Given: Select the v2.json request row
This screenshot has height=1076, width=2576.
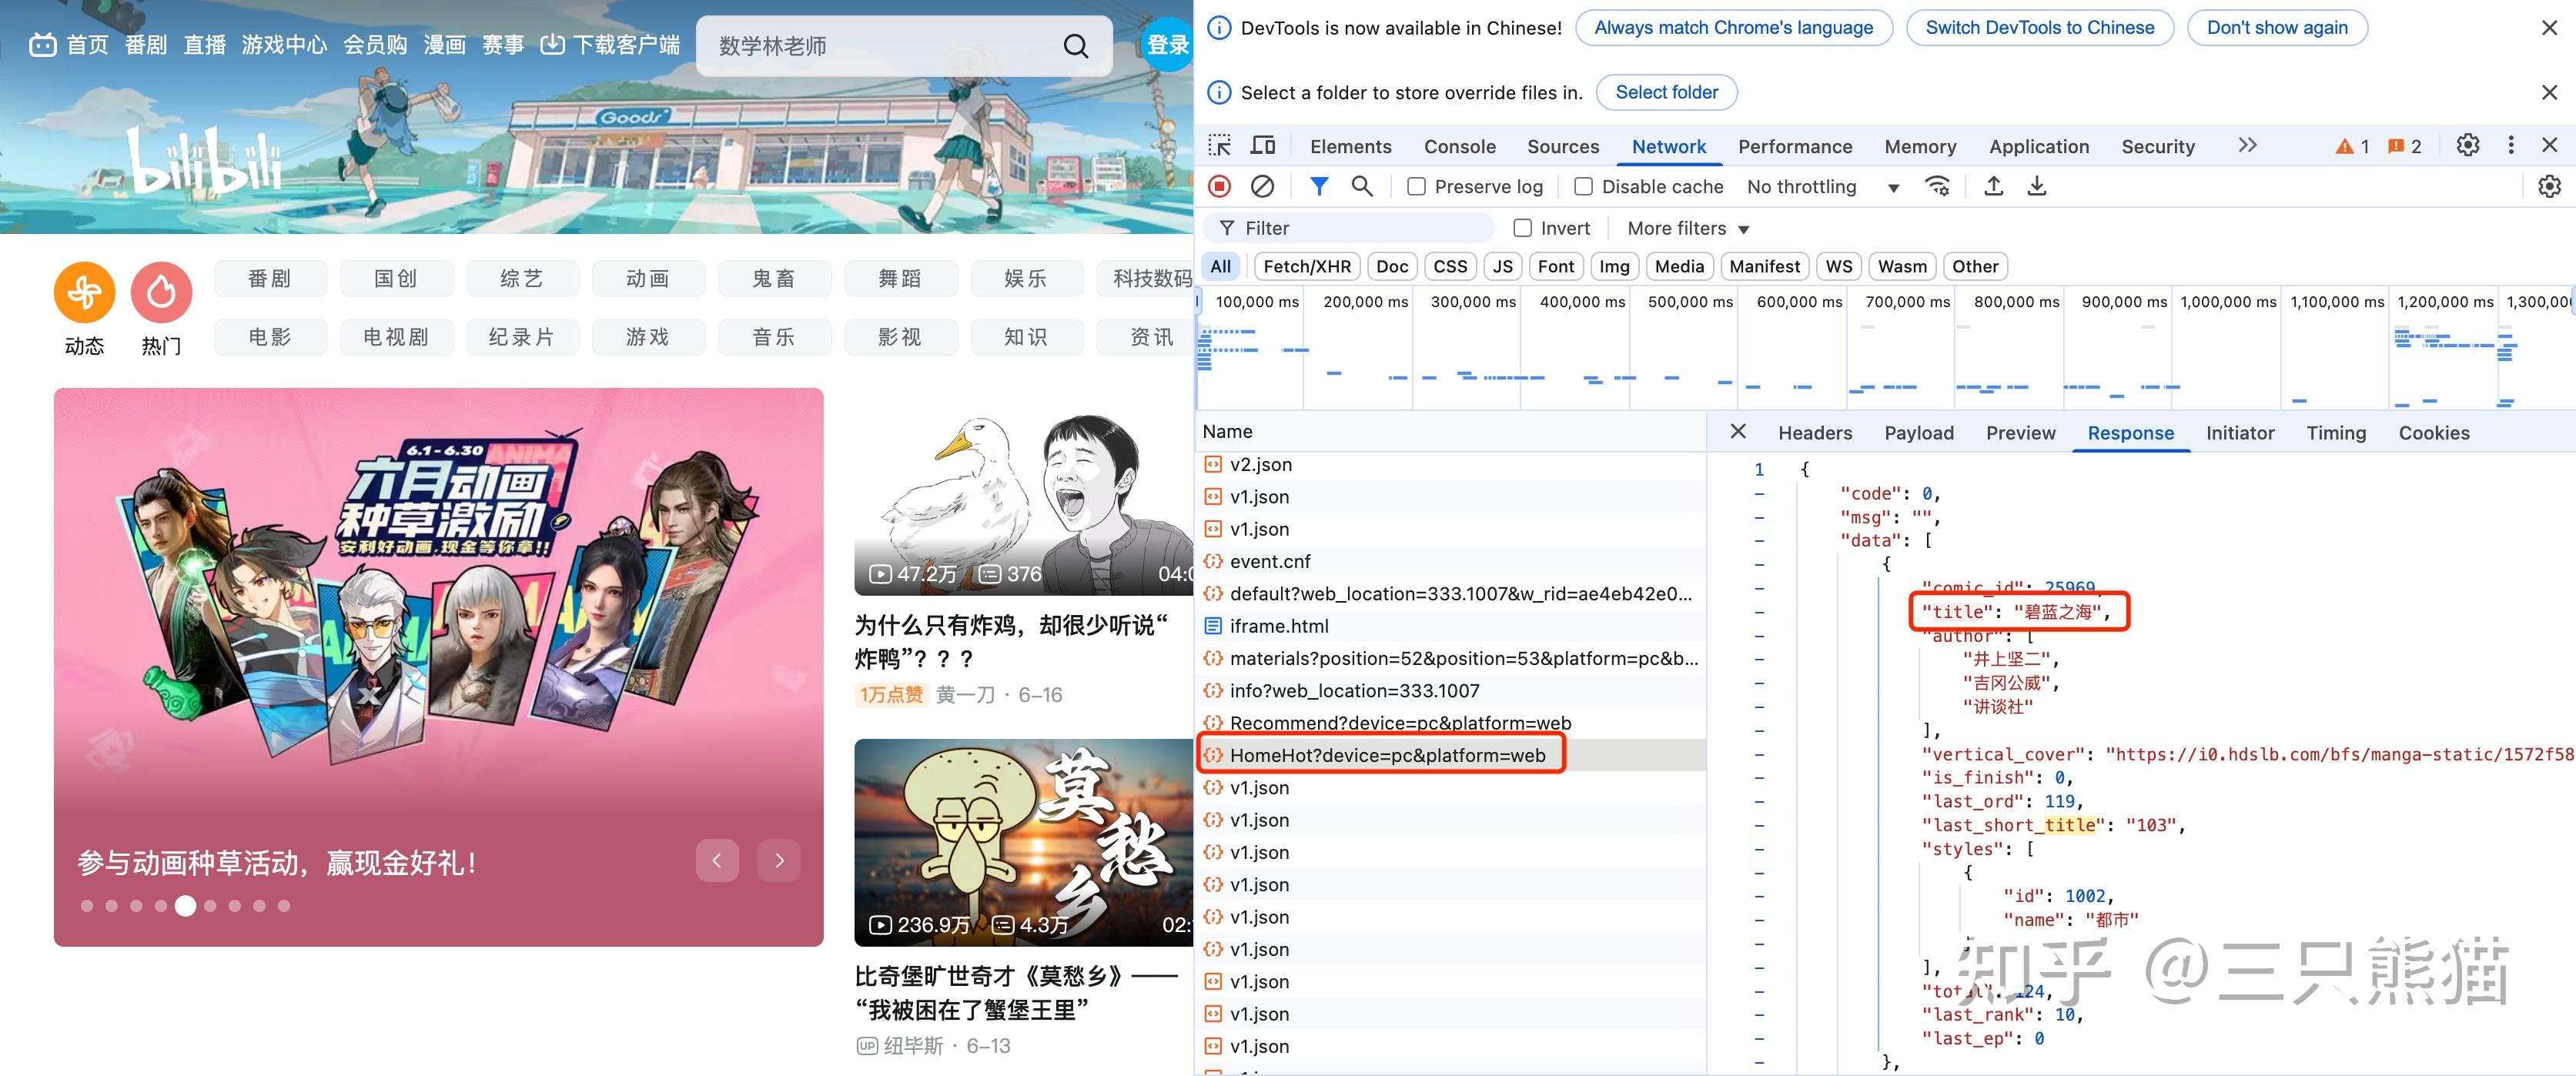Looking at the screenshot, I should click(x=1451, y=464).
